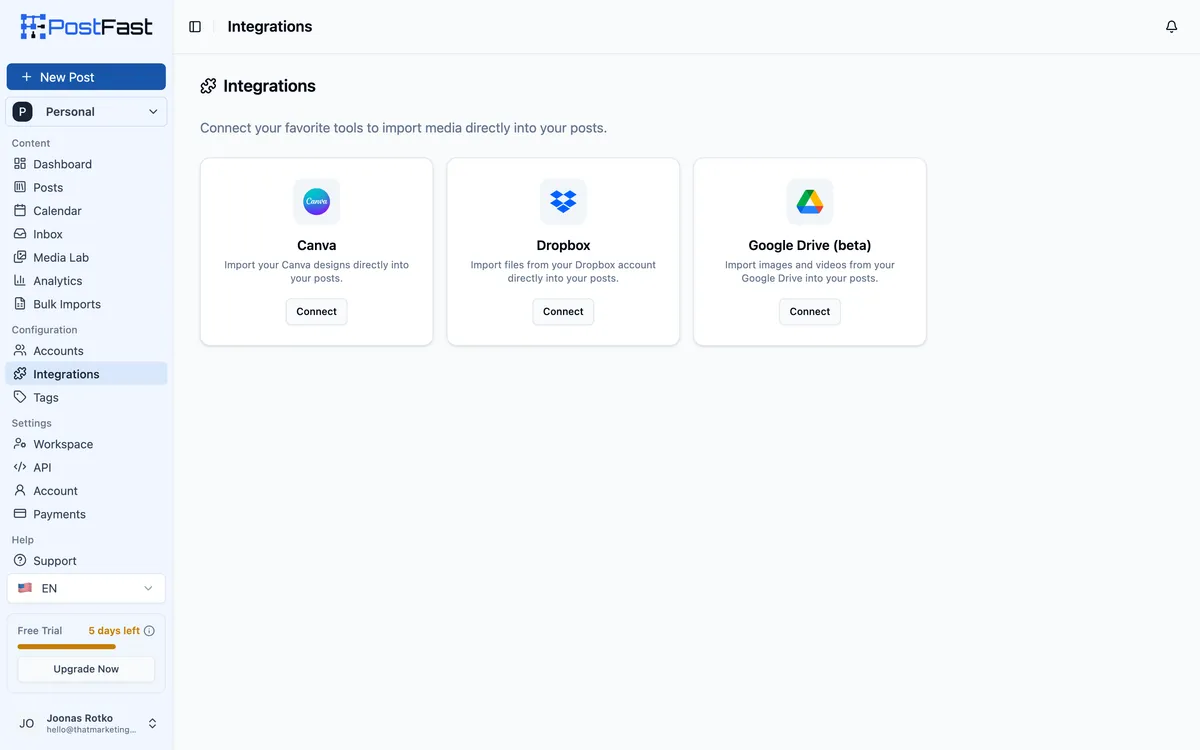Open the Inbox menu item
Screen dimensions: 1200x750
(86, 234)
